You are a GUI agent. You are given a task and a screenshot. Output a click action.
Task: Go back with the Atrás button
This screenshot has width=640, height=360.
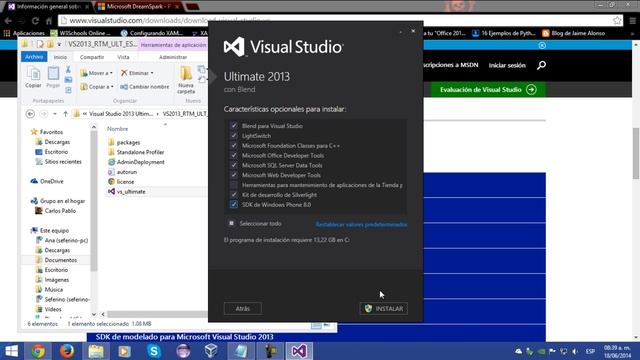(243, 309)
